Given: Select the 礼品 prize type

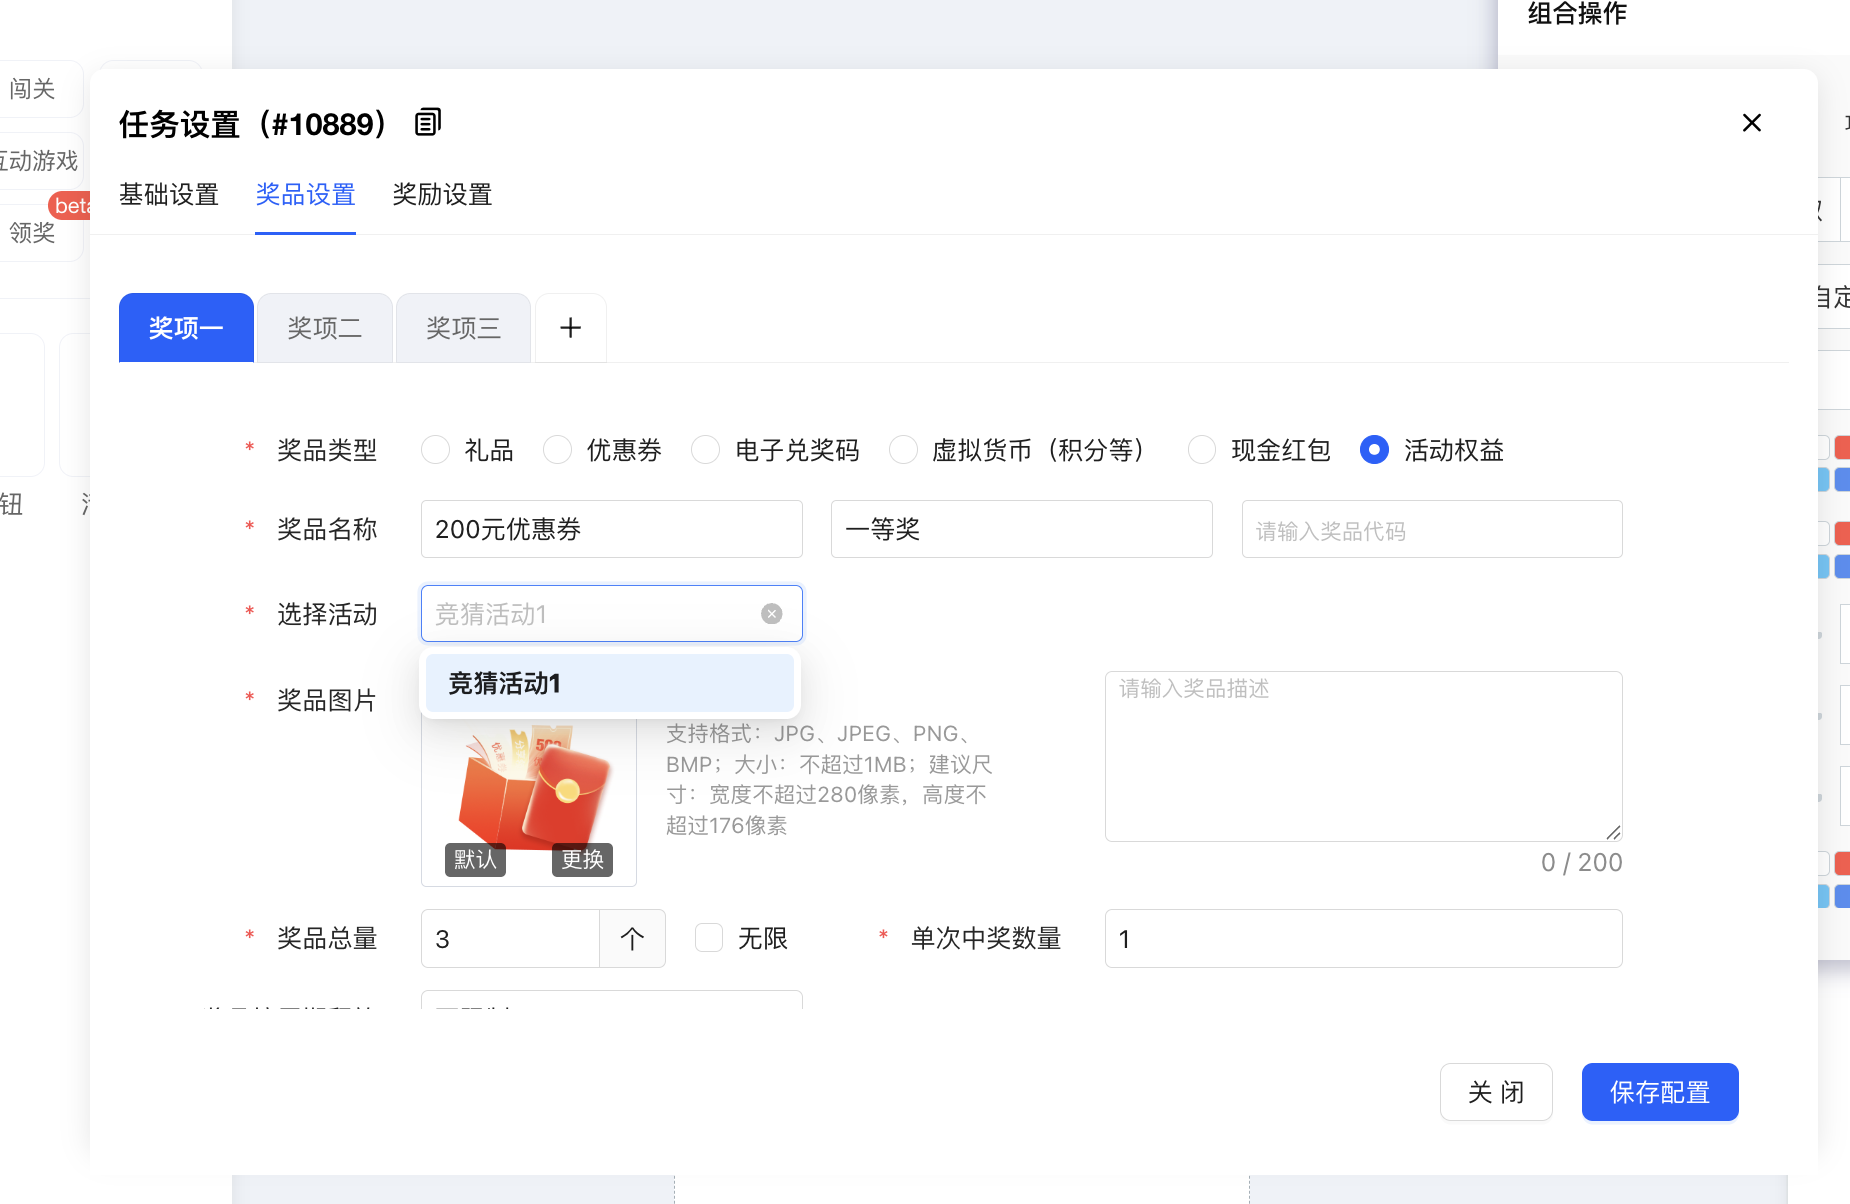Looking at the screenshot, I should [x=436, y=450].
